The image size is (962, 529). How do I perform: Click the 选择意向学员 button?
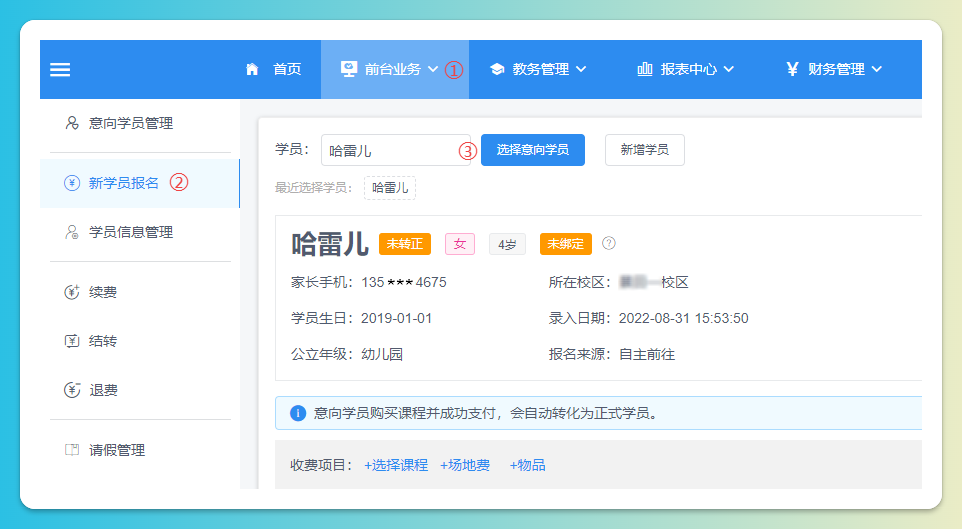pos(533,150)
